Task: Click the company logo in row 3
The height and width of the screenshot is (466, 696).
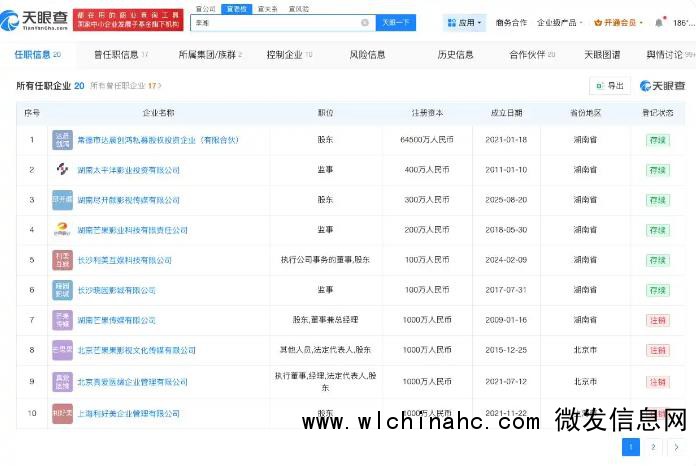Action: pos(62,200)
